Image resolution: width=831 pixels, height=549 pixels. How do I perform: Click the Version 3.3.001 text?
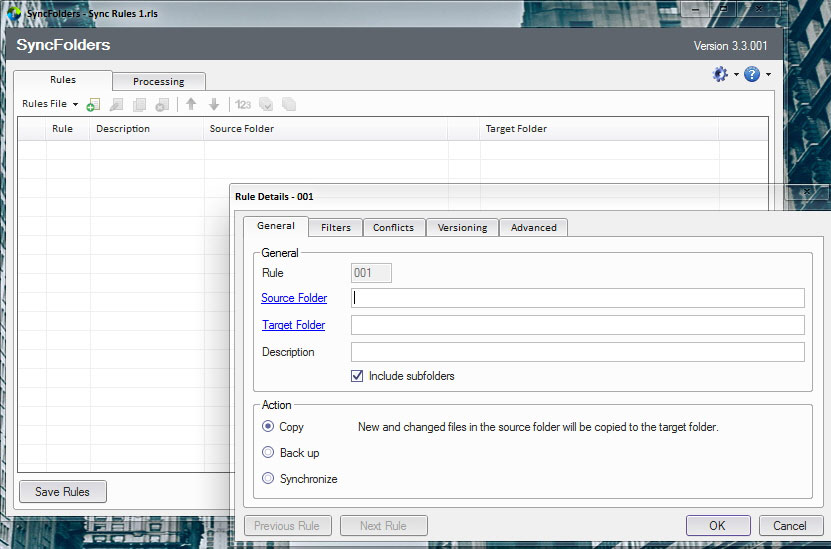[x=730, y=46]
